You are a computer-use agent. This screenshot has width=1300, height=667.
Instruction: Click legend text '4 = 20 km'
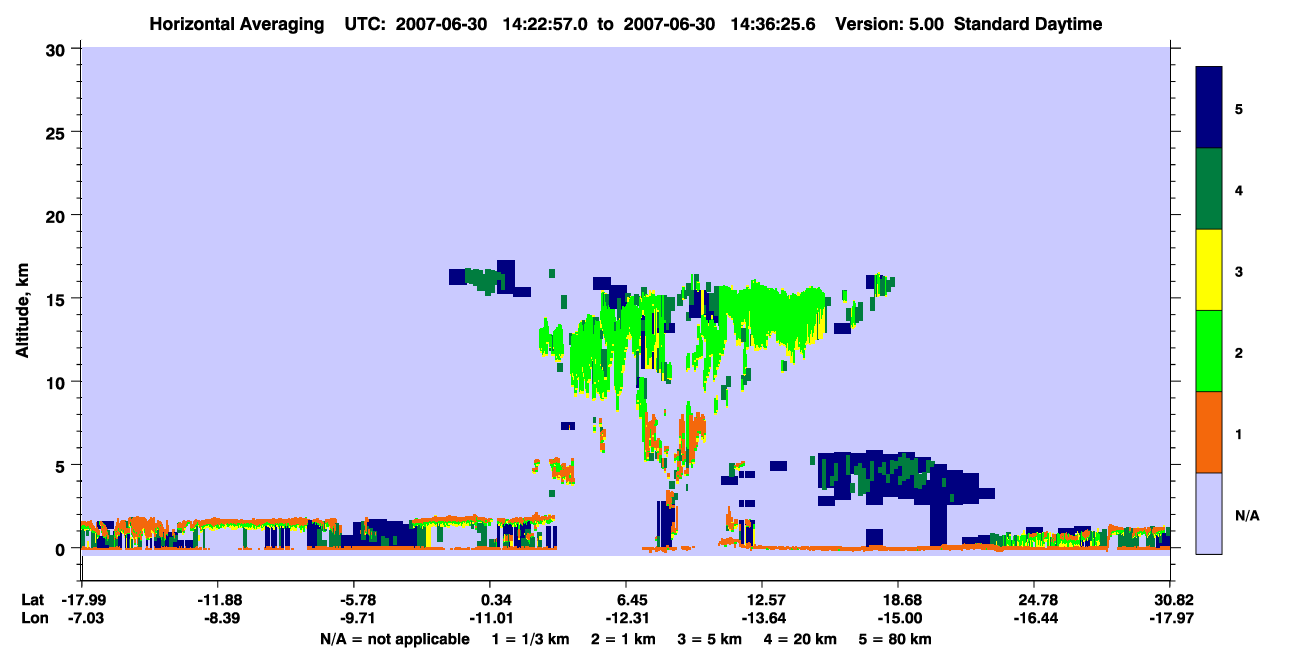pyautogui.click(x=802, y=639)
